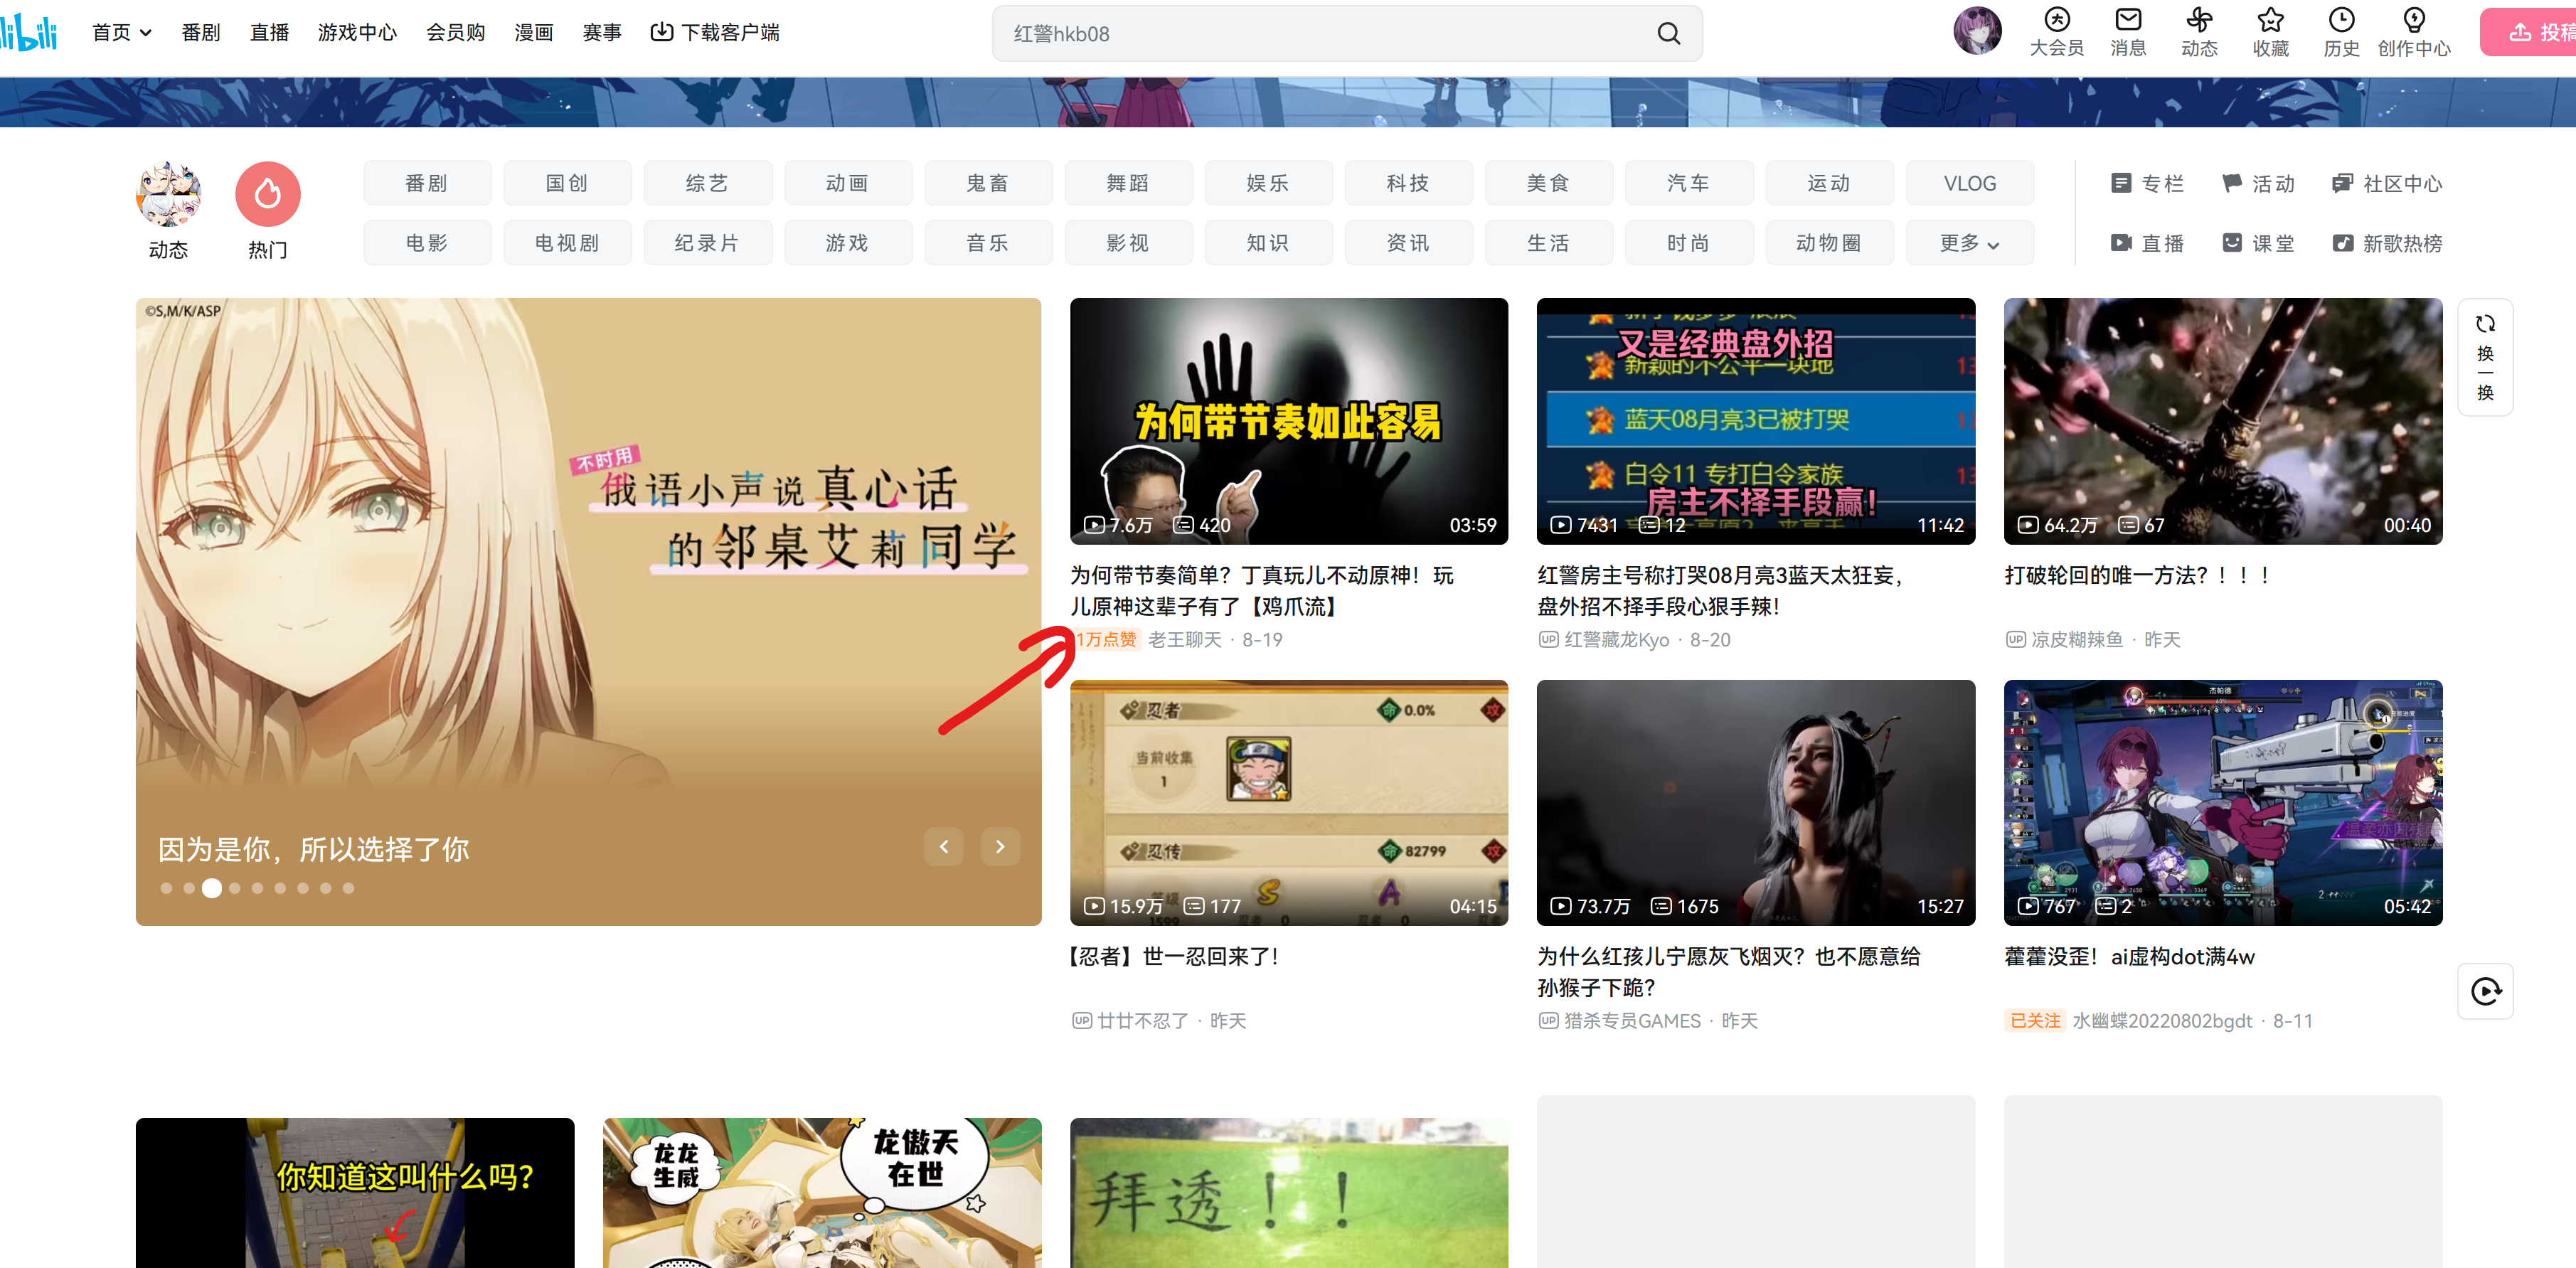2576x1268 pixels.
Task: Show next carousel banner
Action: coord(1000,847)
